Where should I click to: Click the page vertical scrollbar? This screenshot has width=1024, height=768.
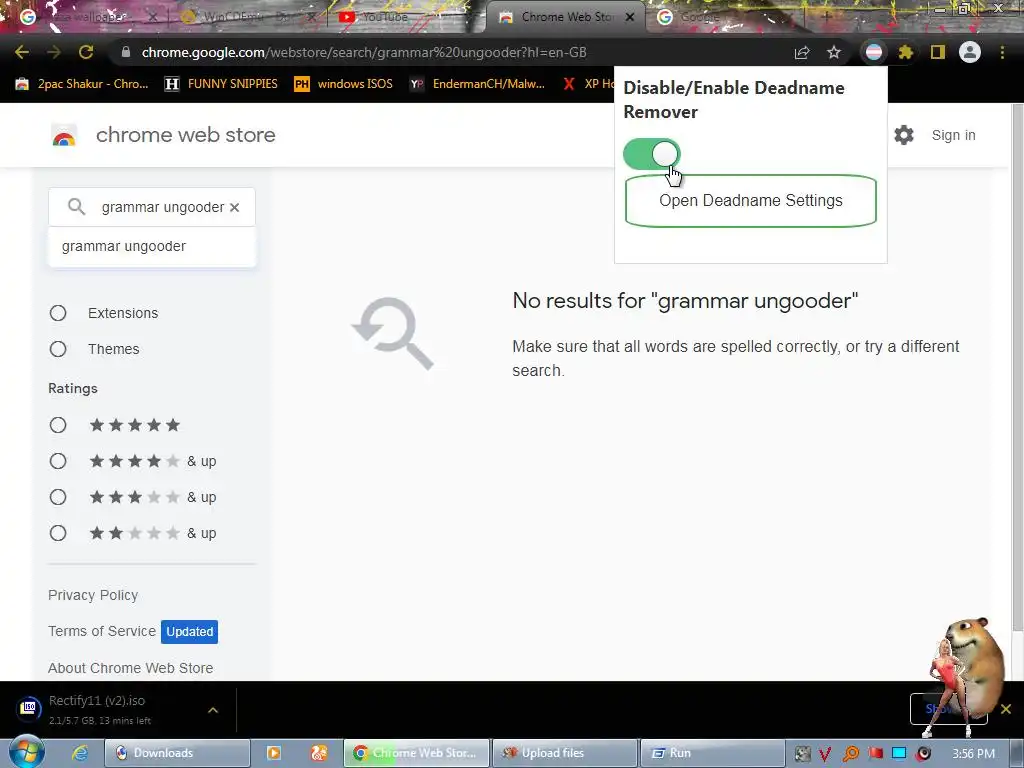pos(1017,366)
